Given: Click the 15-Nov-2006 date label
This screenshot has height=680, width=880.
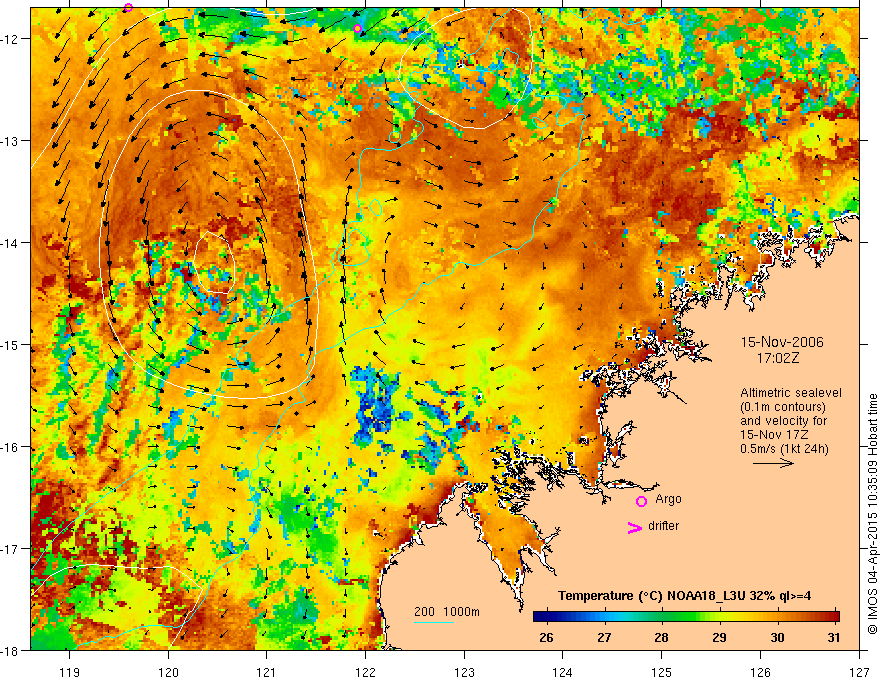Looking at the screenshot, I should (x=782, y=342).
